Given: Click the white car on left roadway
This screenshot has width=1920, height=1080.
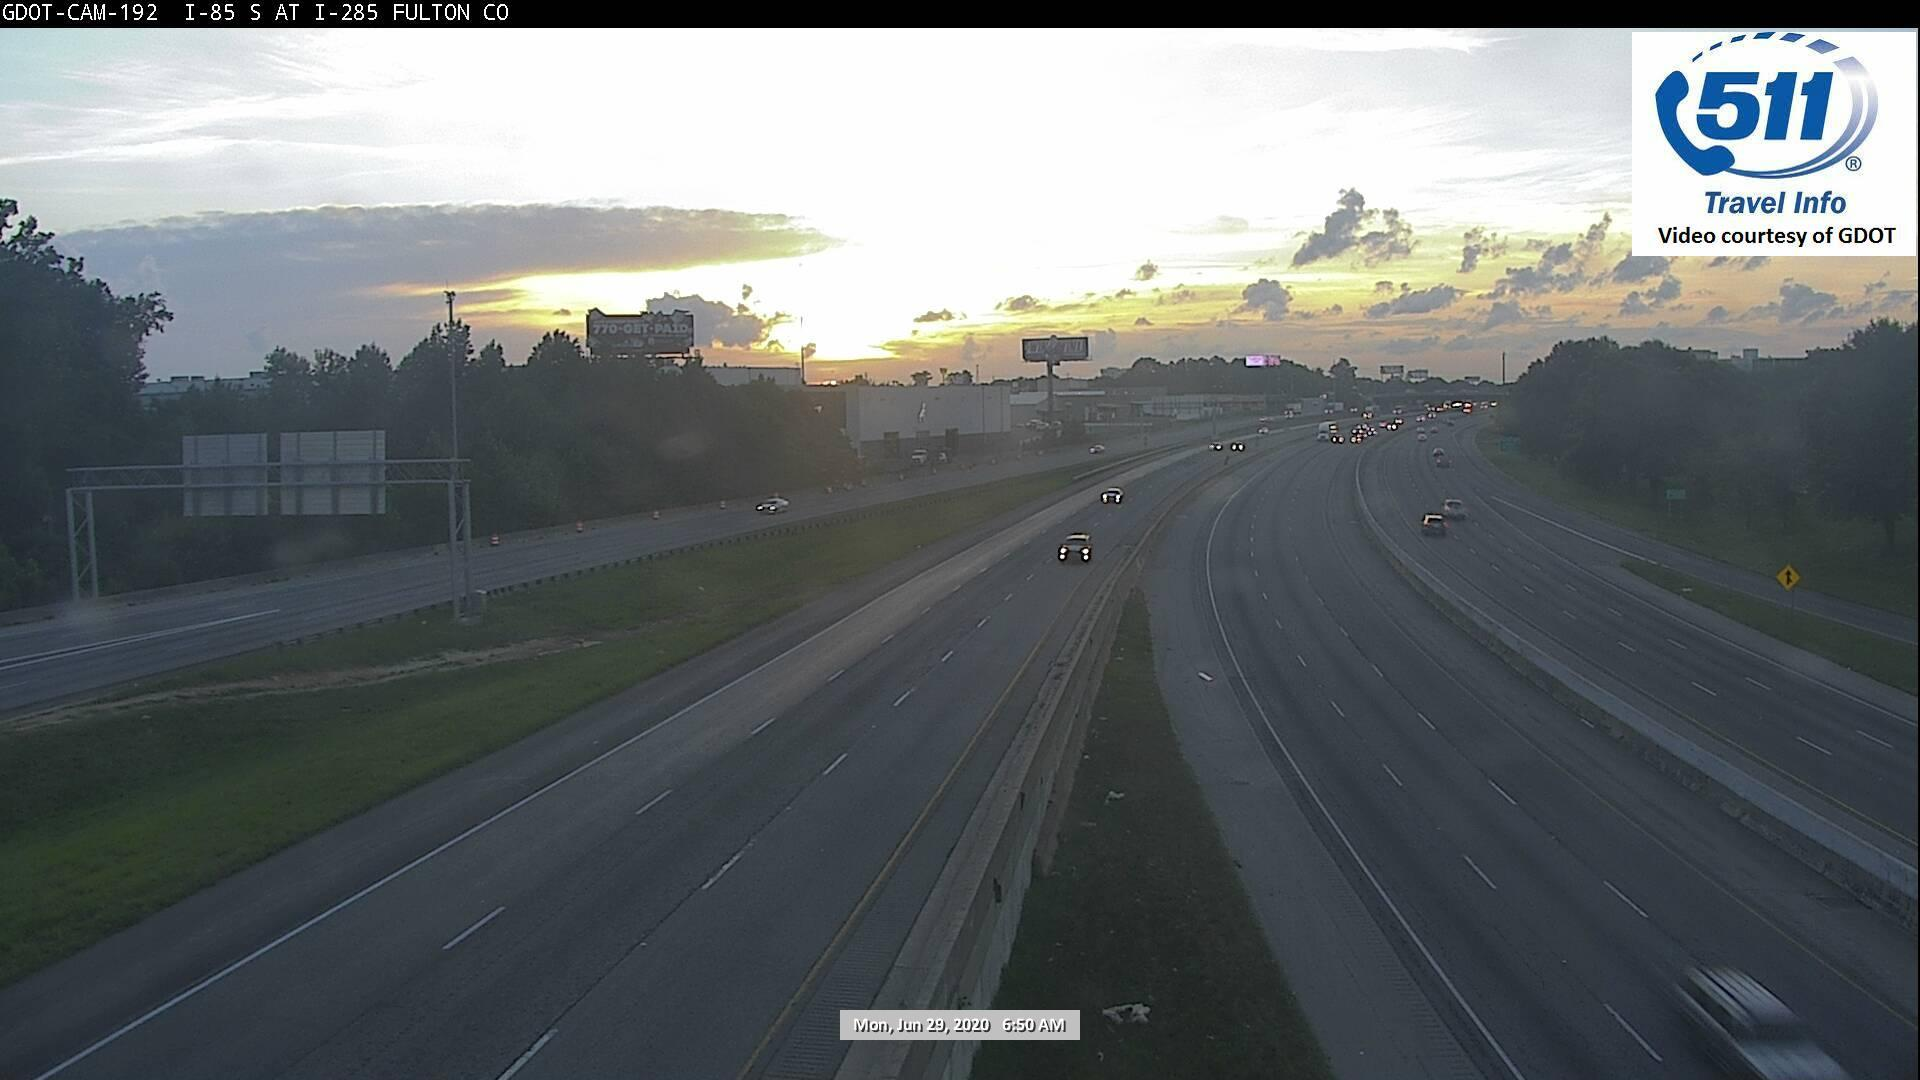Looking at the screenshot, I should tap(771, 505).
